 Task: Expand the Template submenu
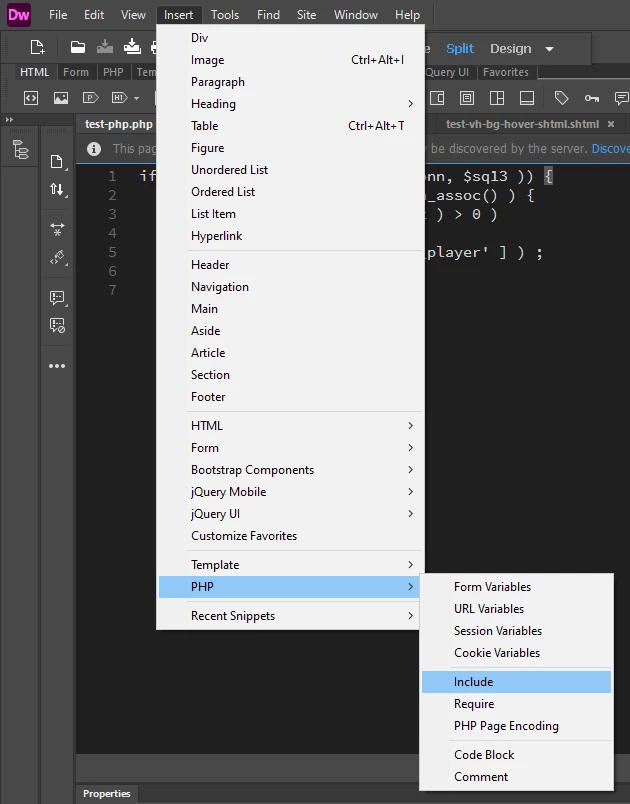click(x=290, y=565)
